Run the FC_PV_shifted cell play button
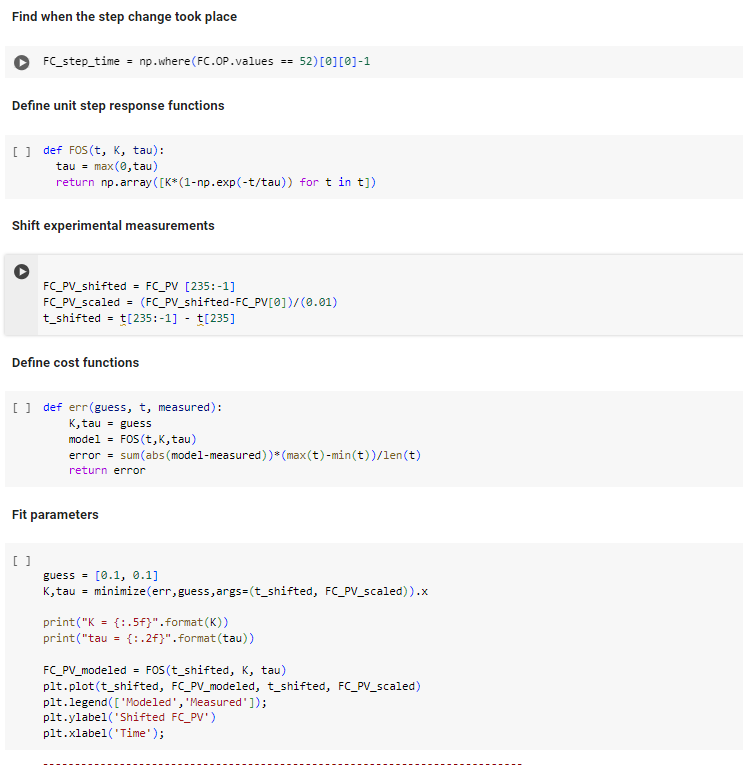The image size is (743, 765). [21, 272]
